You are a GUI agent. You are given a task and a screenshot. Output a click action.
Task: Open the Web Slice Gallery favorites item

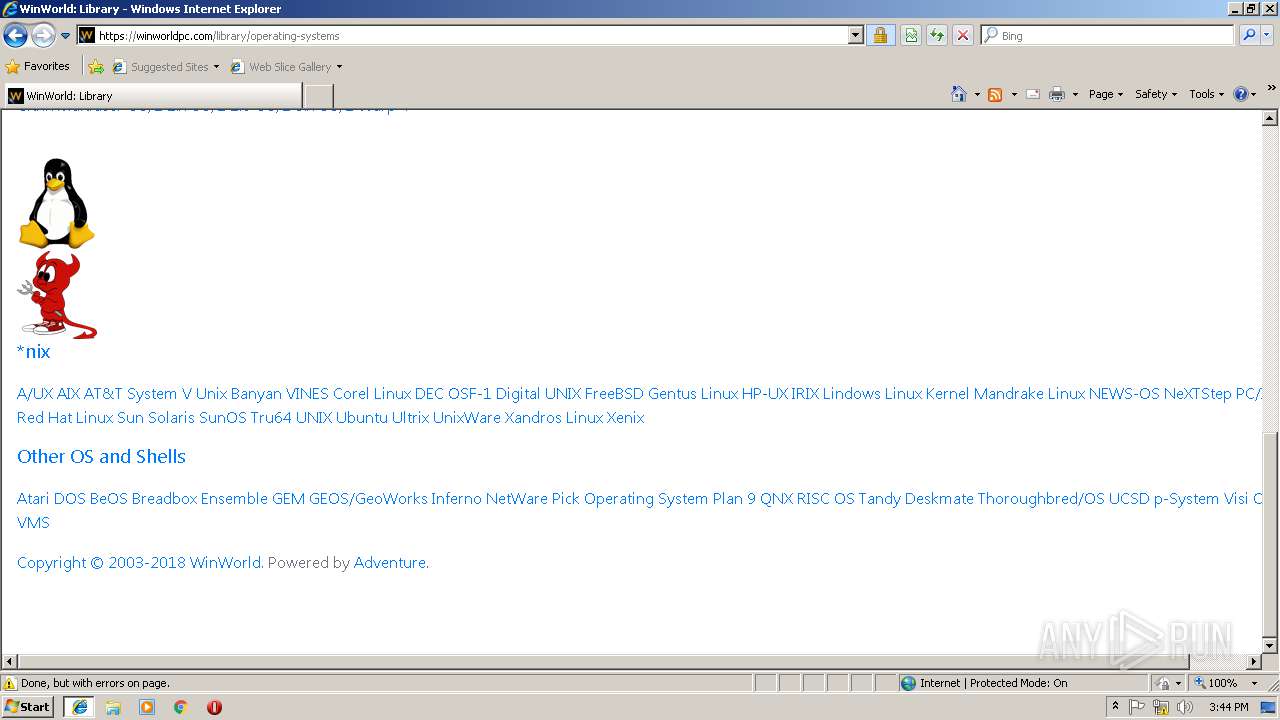click(287, 67)
